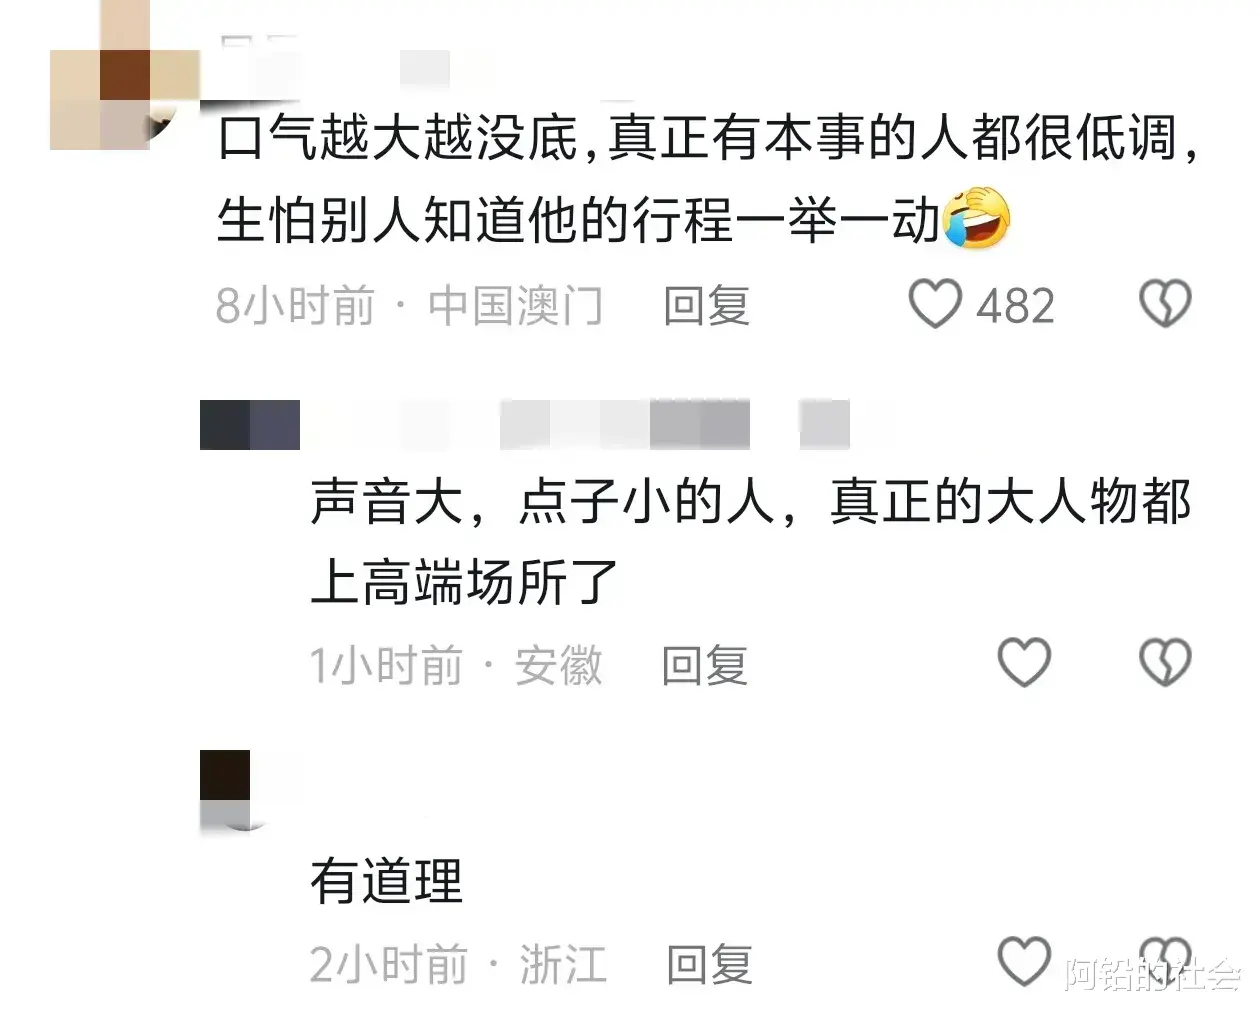
Task: Reply to the 中国澳门 comment via 回复
Action: [x=706, y=305]
